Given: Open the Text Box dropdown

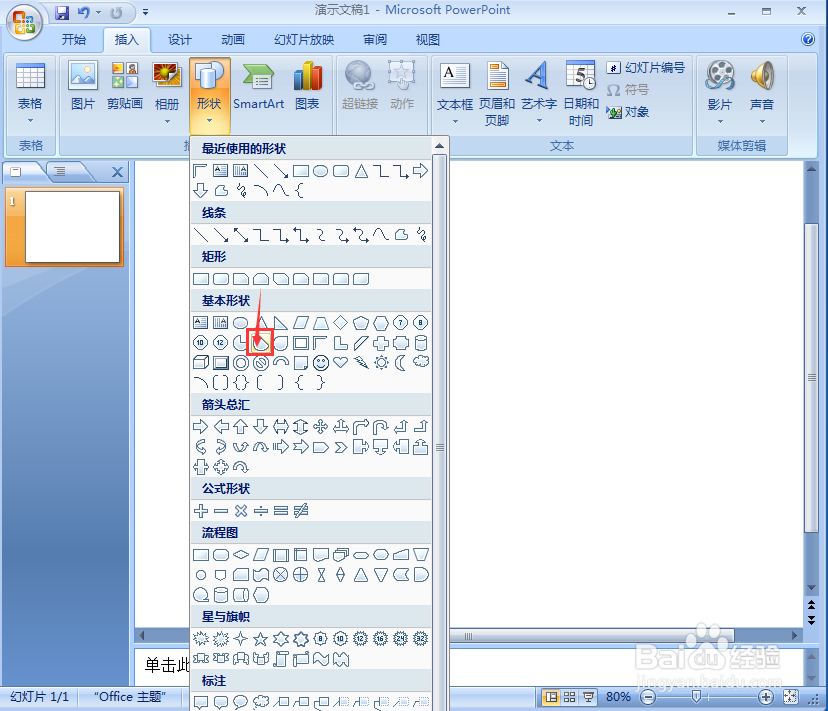Looking at the screenshot, I should [455, 121].
